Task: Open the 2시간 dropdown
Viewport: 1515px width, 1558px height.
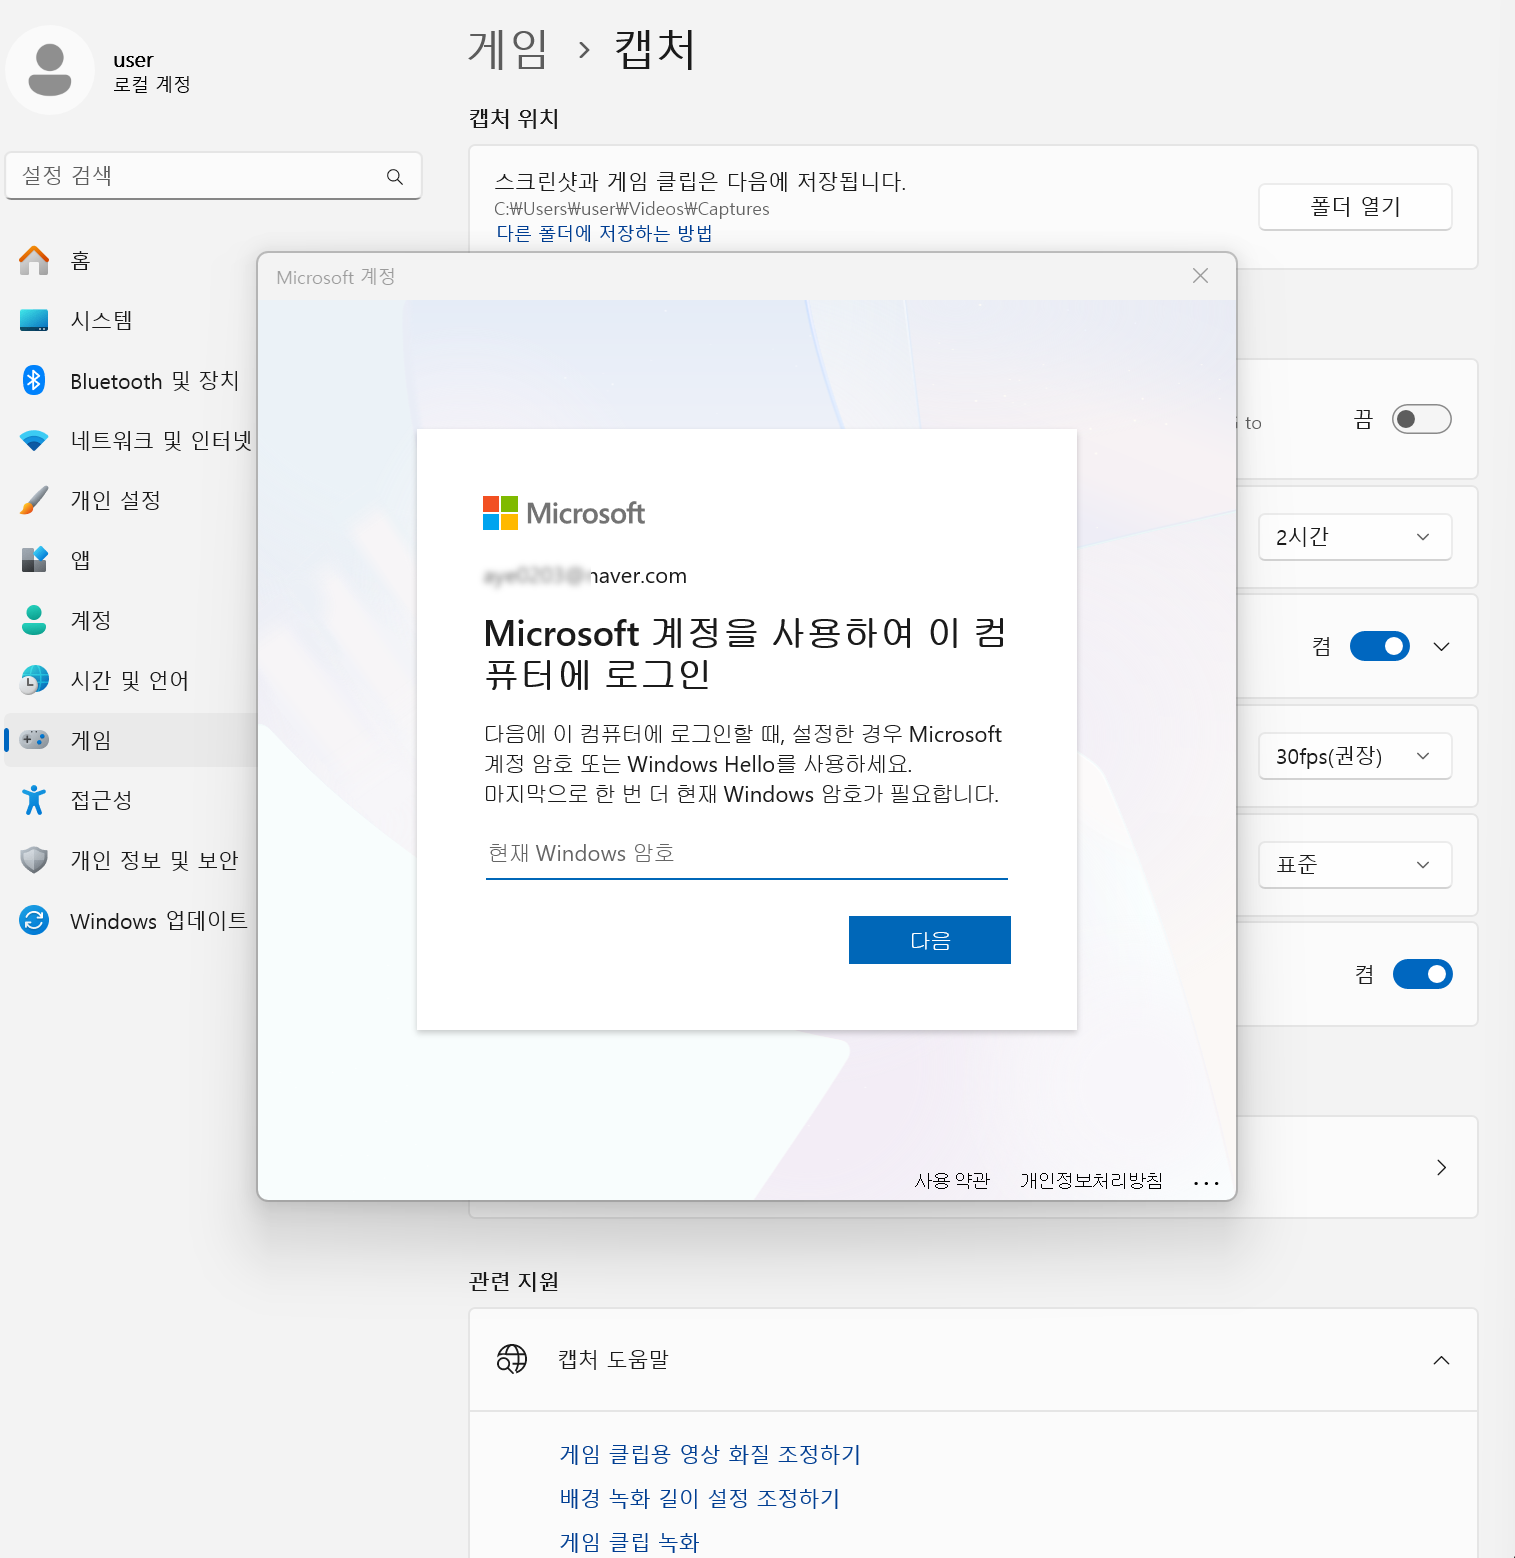Action: 1354,537
